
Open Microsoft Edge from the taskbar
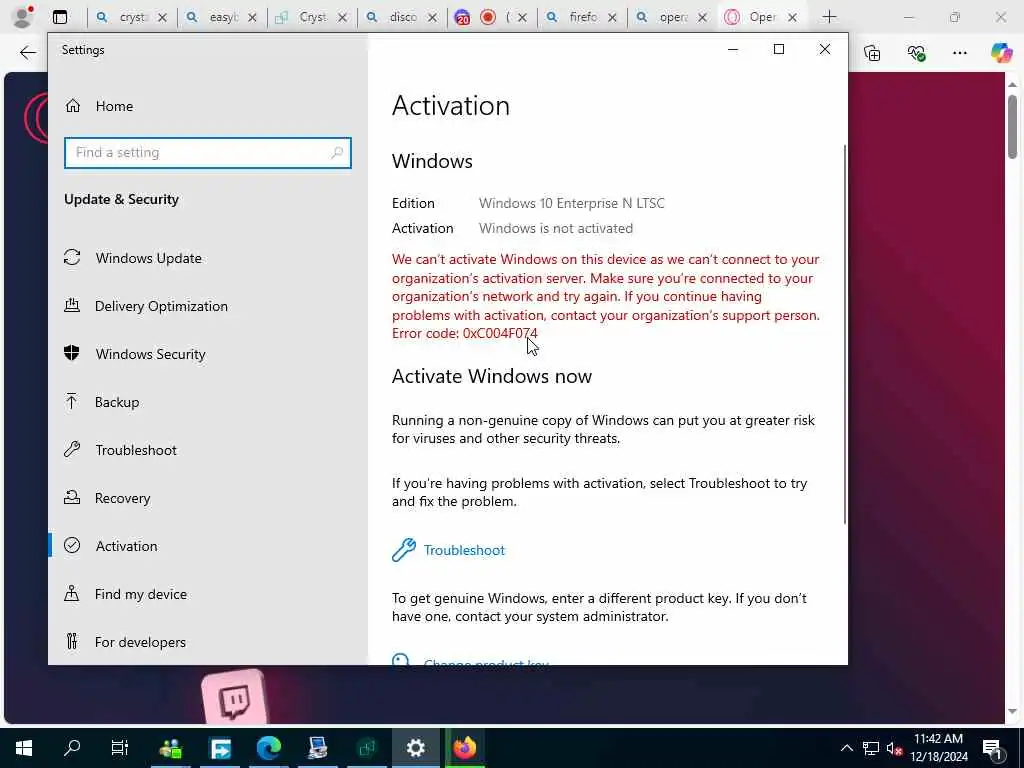[x=268, y=748]
